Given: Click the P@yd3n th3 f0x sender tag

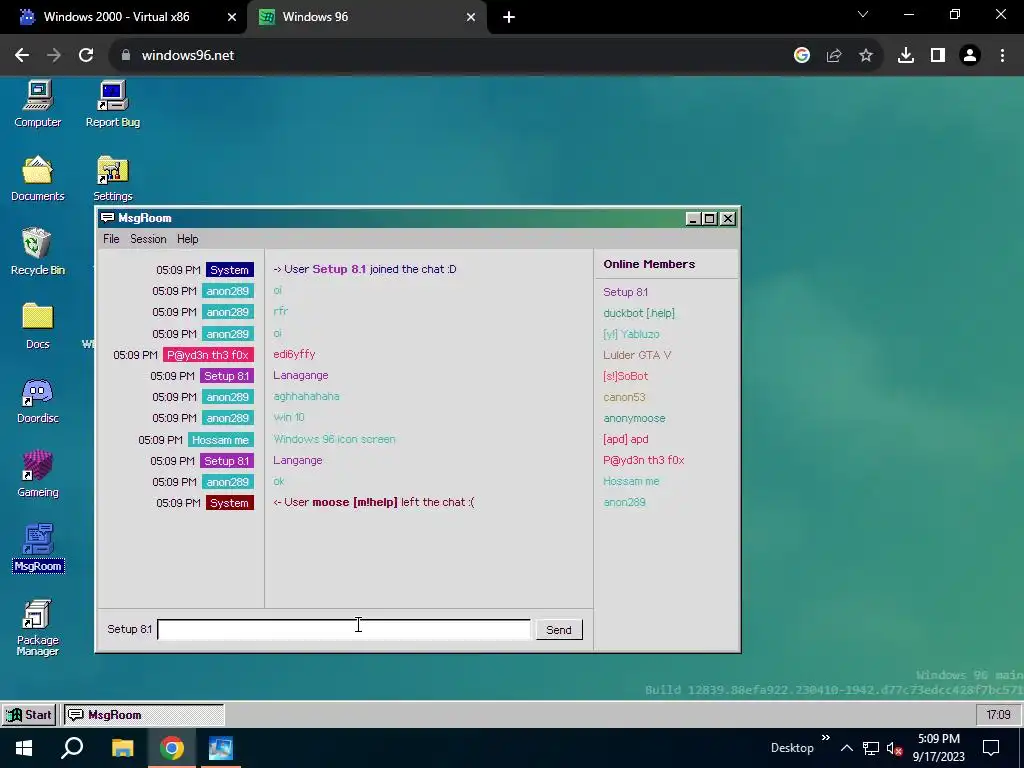Looking at the screenshot, I should point(208,355).
